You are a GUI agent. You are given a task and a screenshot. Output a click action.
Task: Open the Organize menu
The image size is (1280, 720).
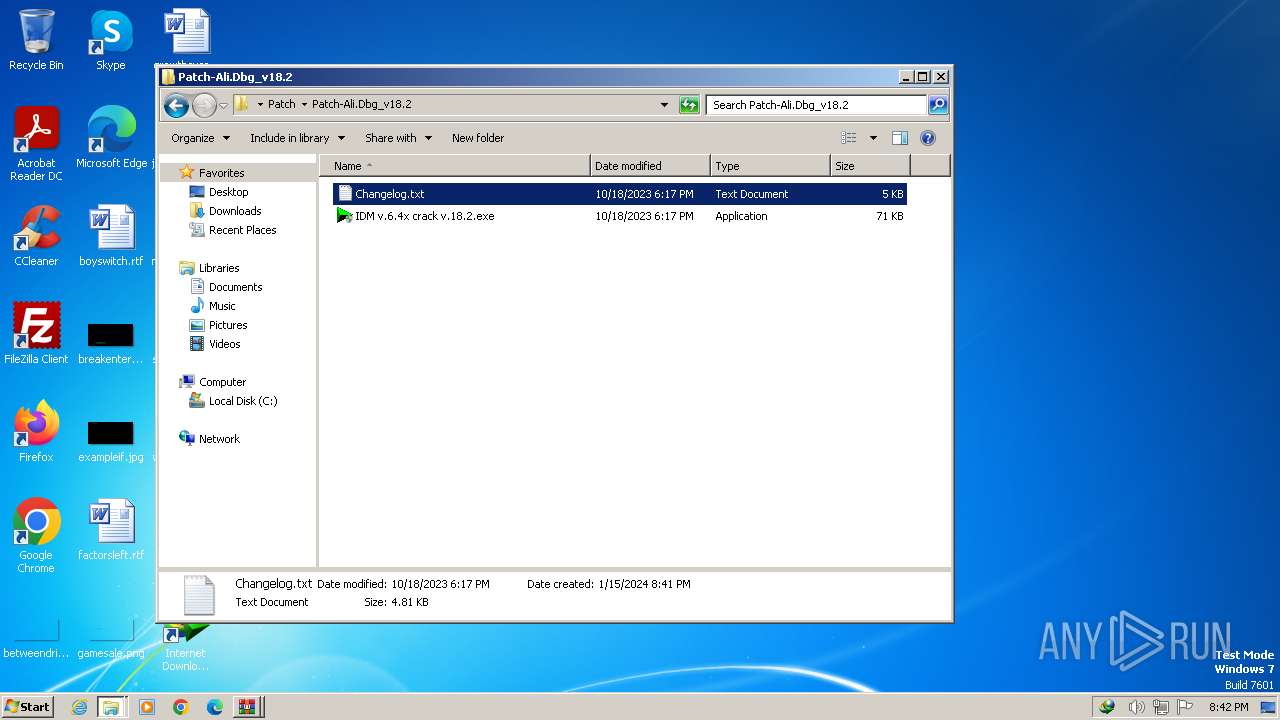(x=200, y=138)
